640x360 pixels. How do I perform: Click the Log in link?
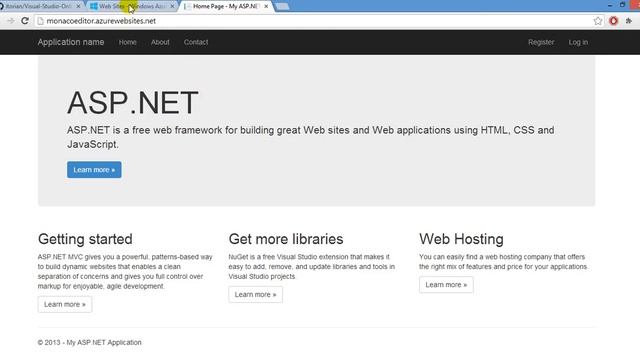[x=578, y=42]
